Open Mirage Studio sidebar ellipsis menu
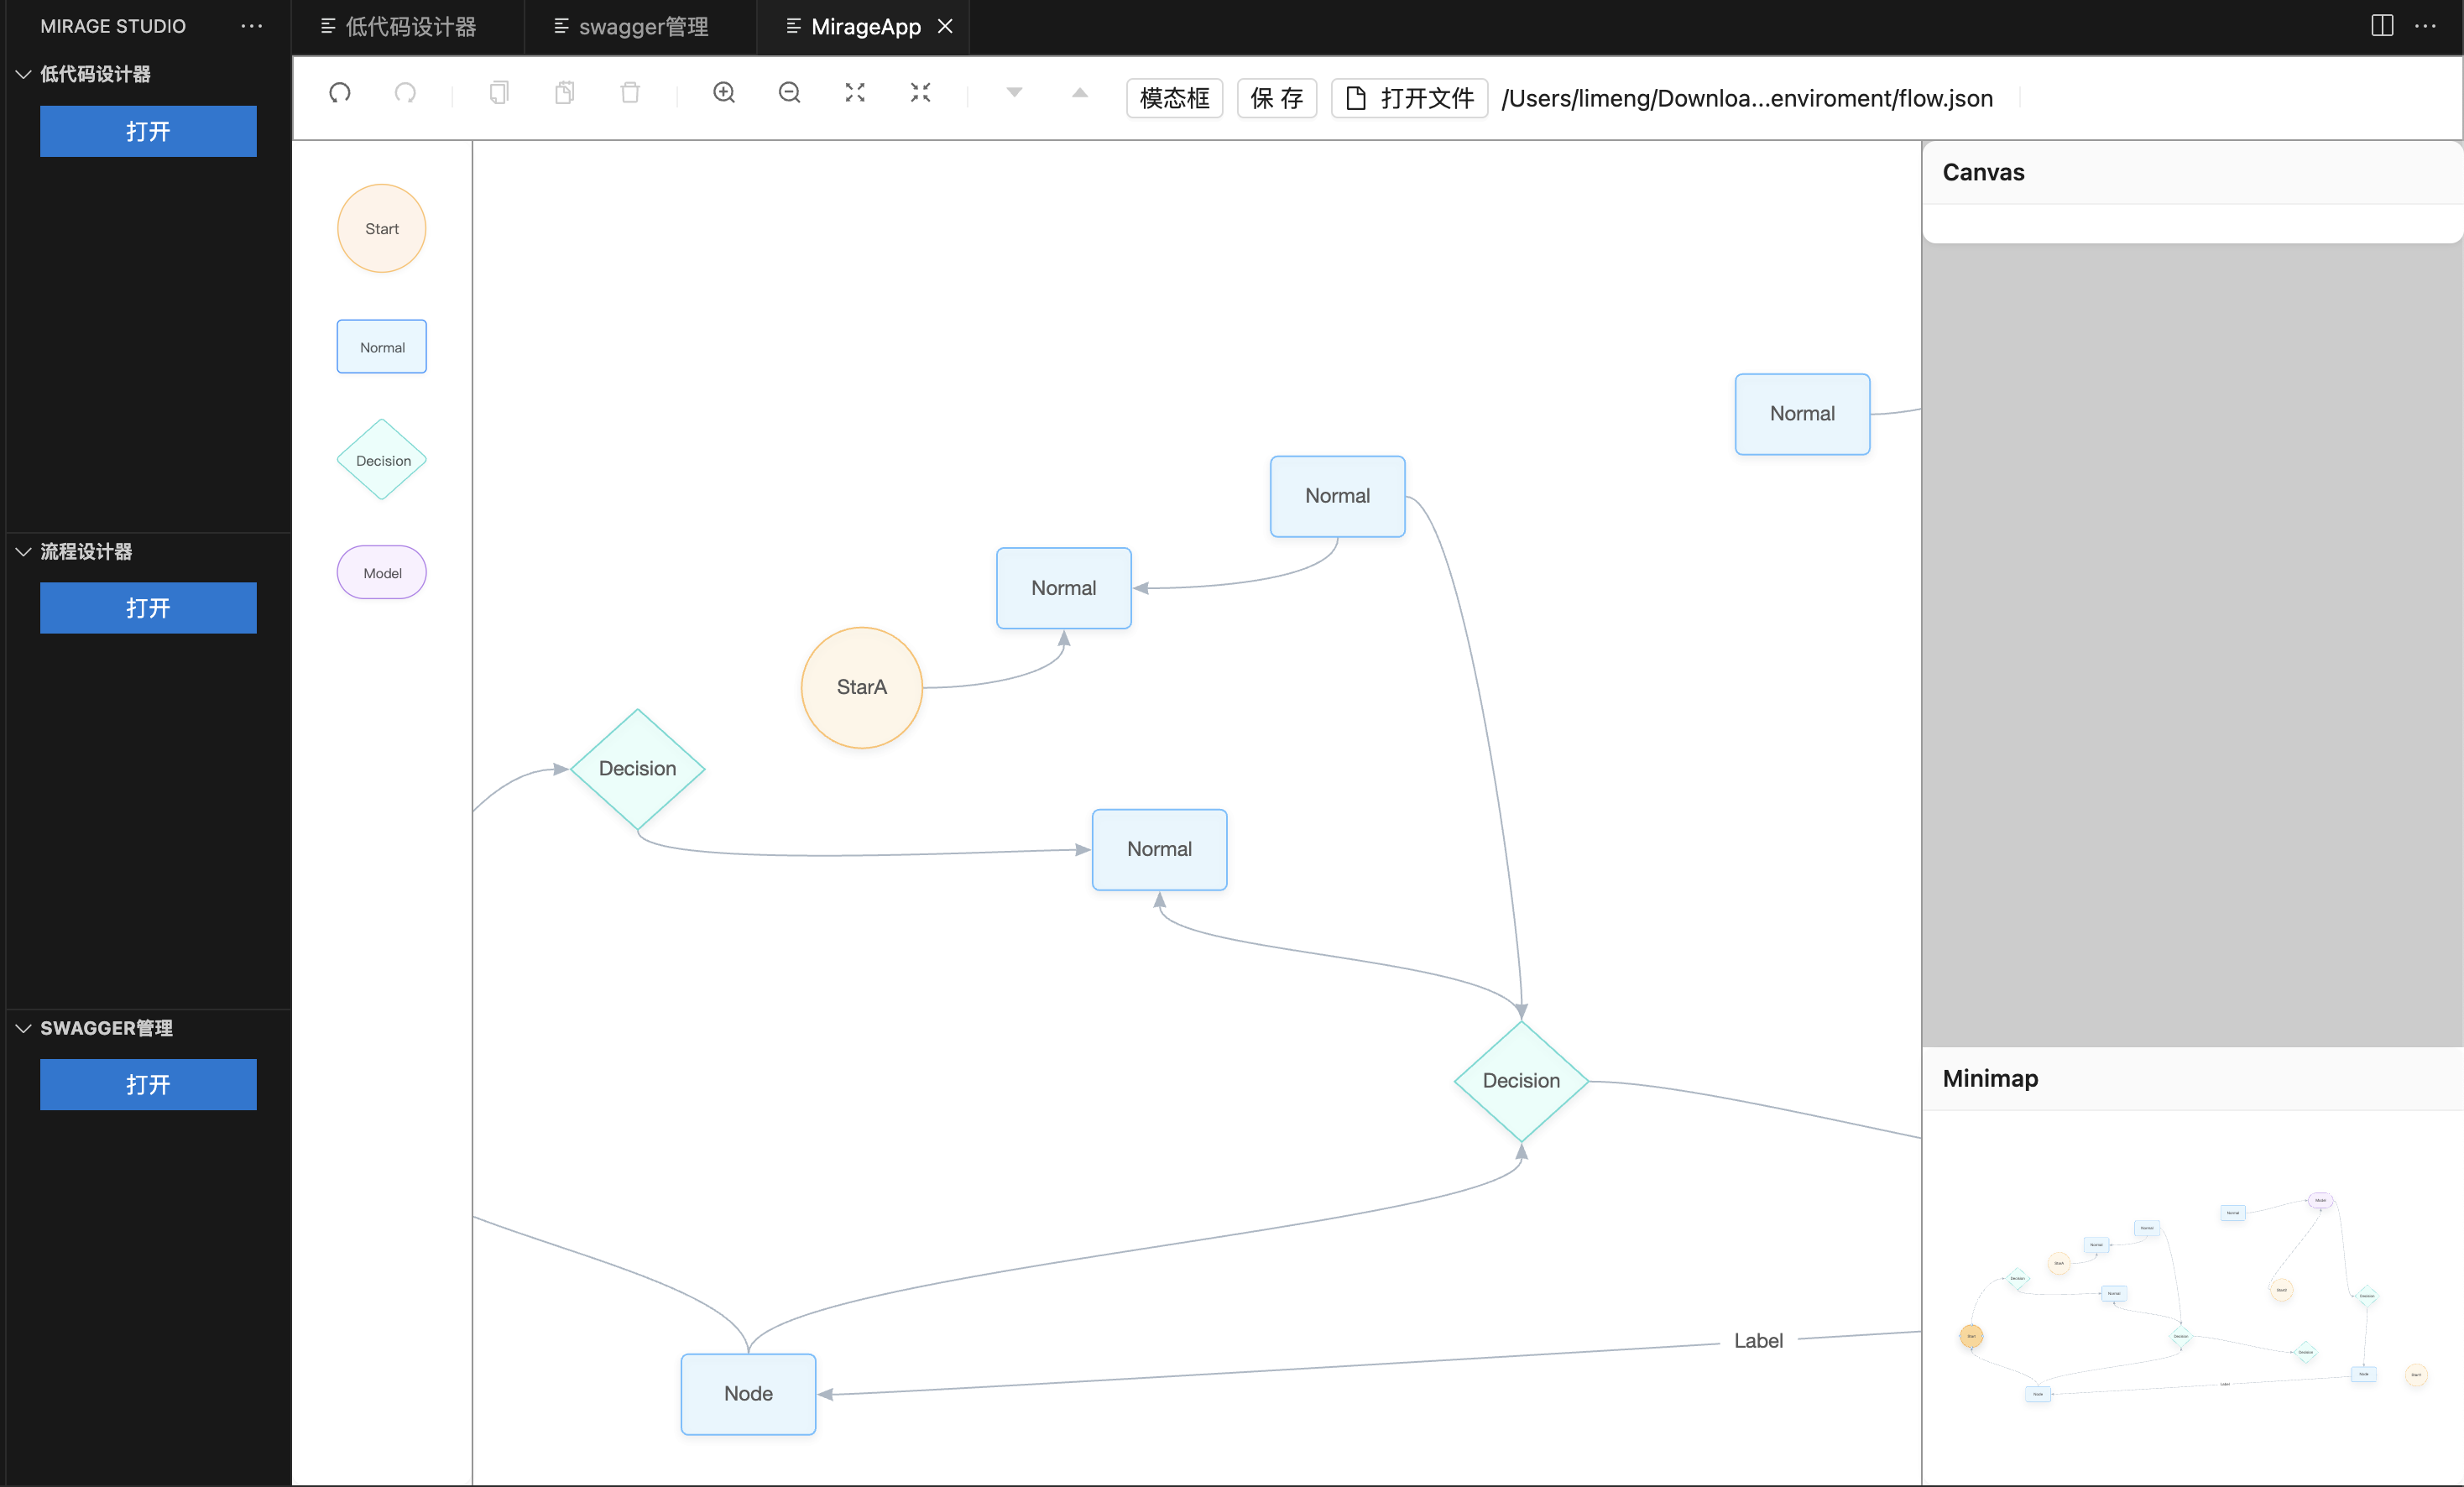The width and height of the screenshot is (2464, 1487). [252, 26]
